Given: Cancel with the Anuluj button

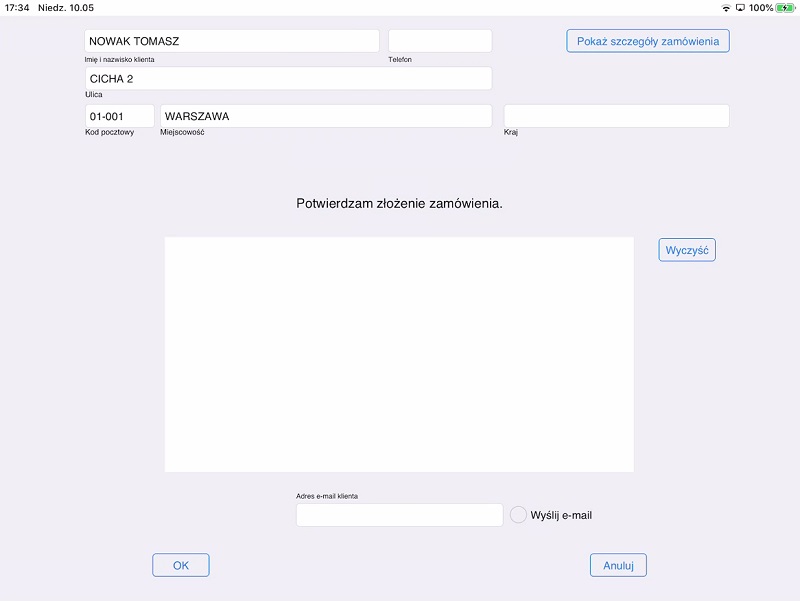Looking at the screenshot, I should pyautogui.click(x=618, y=565).
